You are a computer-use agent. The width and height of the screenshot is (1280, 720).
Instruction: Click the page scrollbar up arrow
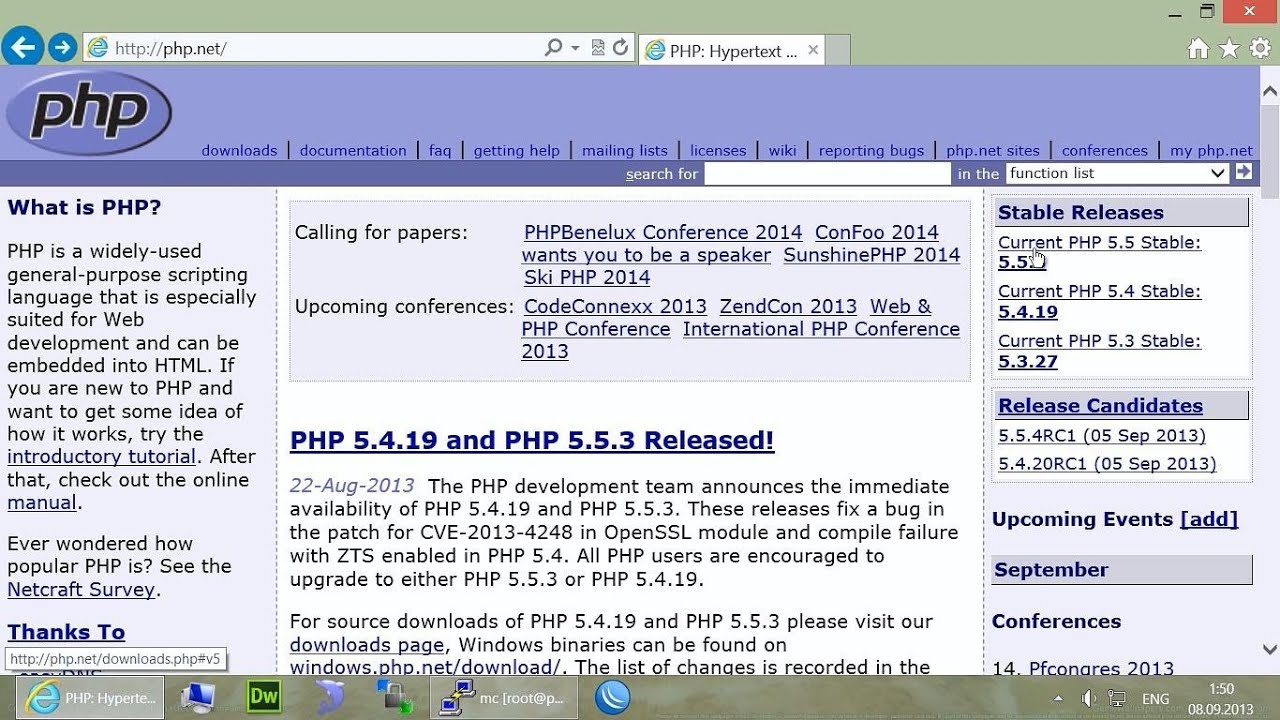(x=1270, y=91)
